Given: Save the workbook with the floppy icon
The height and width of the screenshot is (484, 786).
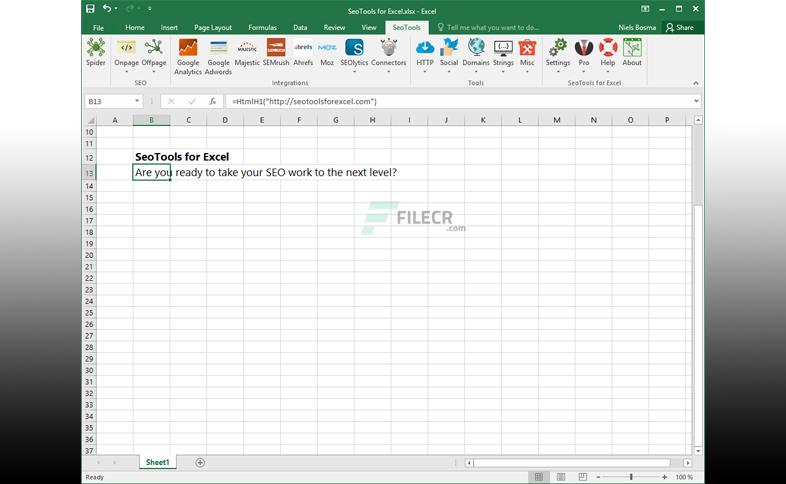Looking at the screenshot, I should point(90,9).
